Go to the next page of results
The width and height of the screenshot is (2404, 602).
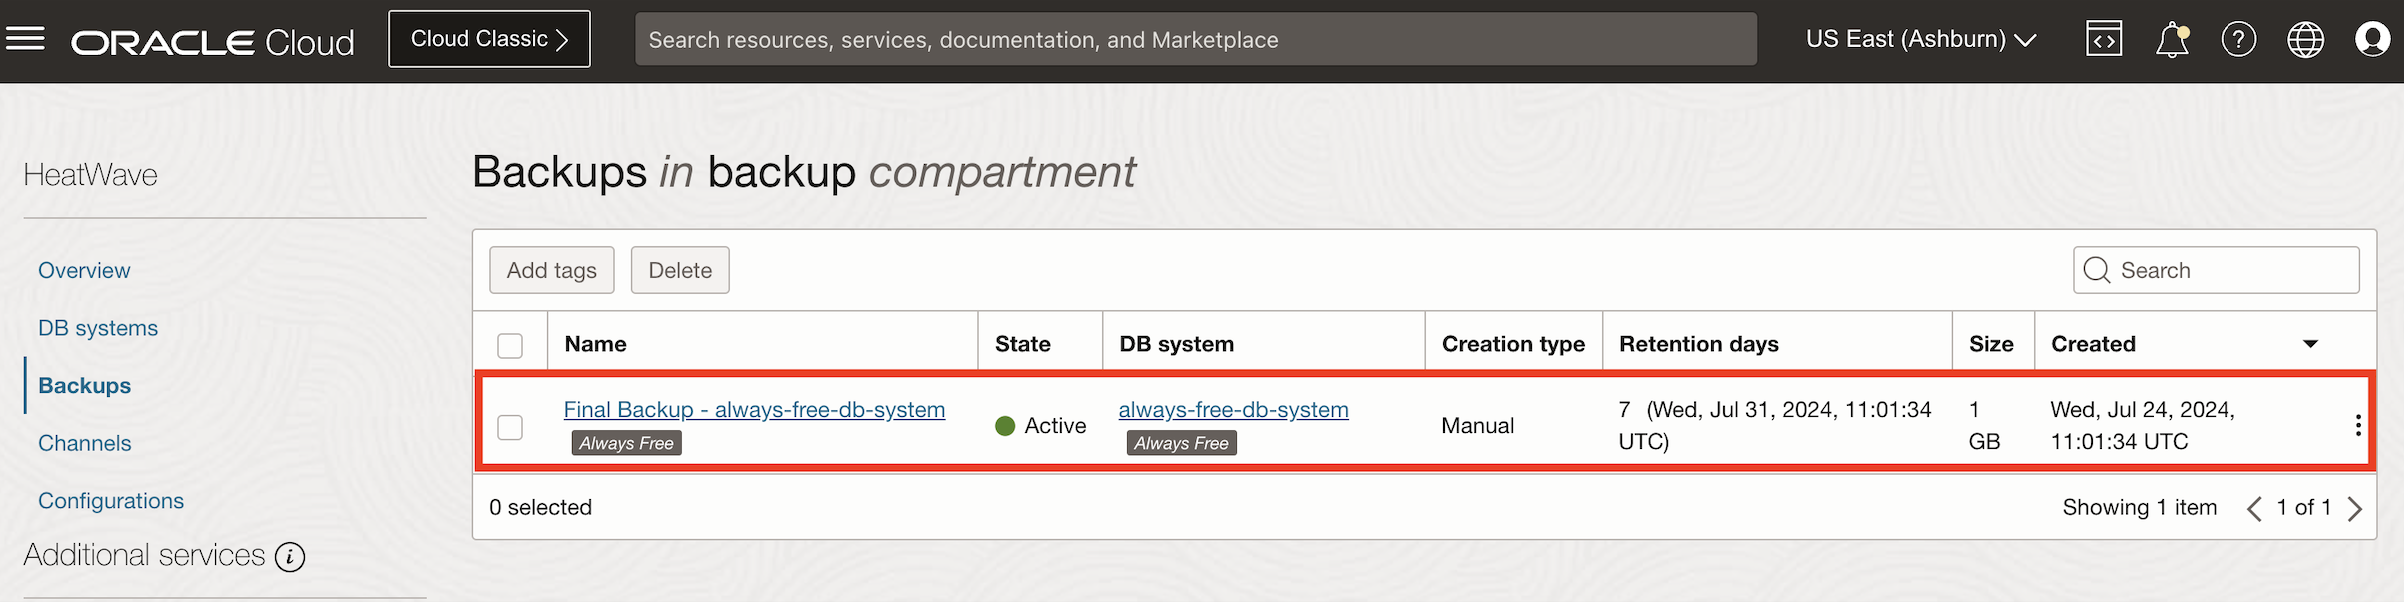point(2355,508)
